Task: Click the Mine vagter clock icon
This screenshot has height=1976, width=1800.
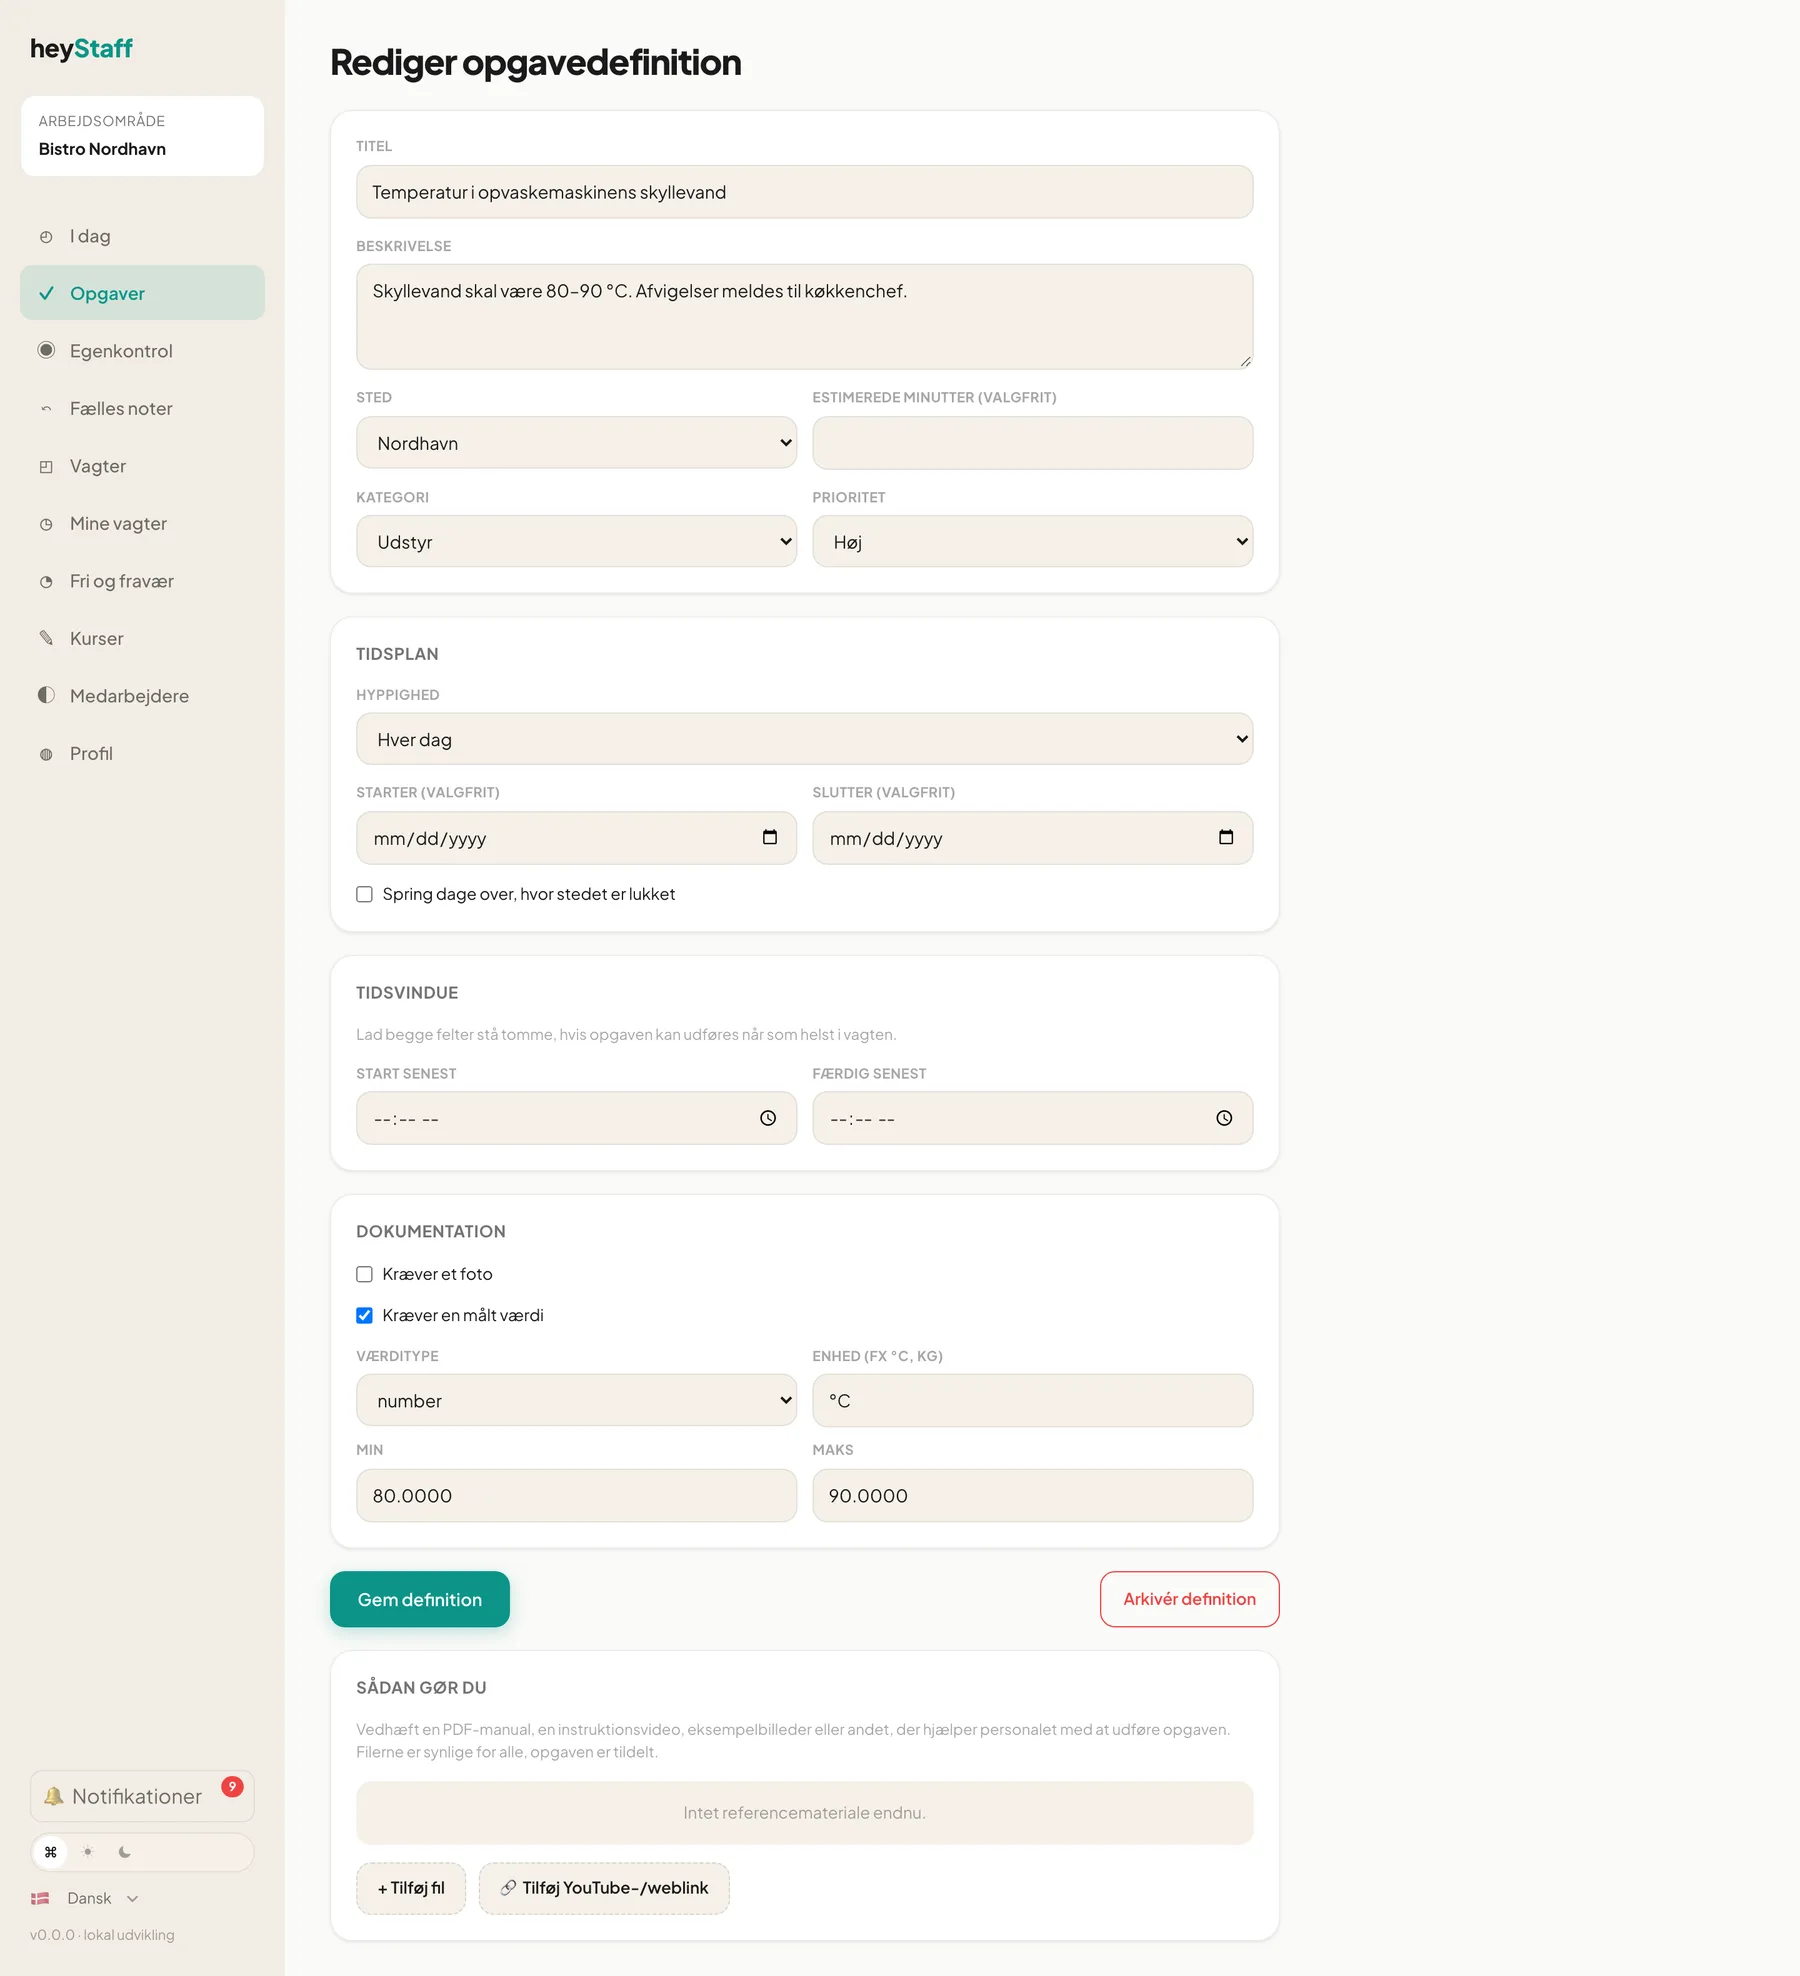Action: [46, 524]
